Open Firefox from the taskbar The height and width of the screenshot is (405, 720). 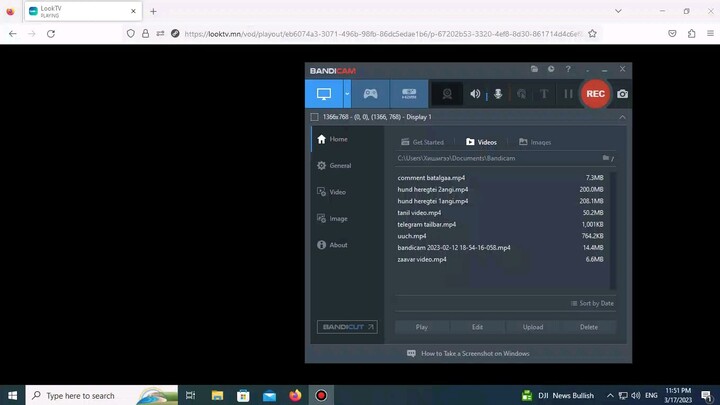tap(295, 395)
